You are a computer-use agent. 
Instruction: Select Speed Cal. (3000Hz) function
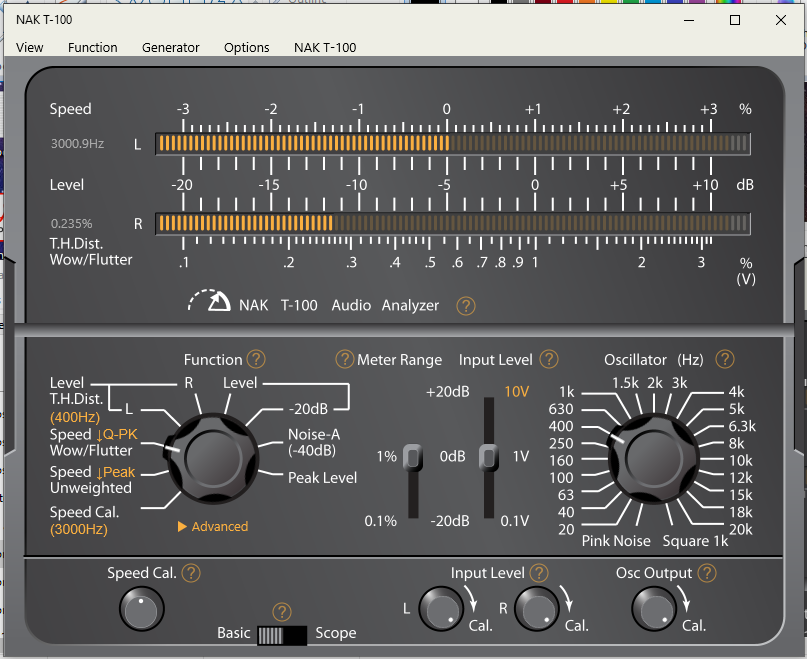pyautogui.click(x=84, y=521)
